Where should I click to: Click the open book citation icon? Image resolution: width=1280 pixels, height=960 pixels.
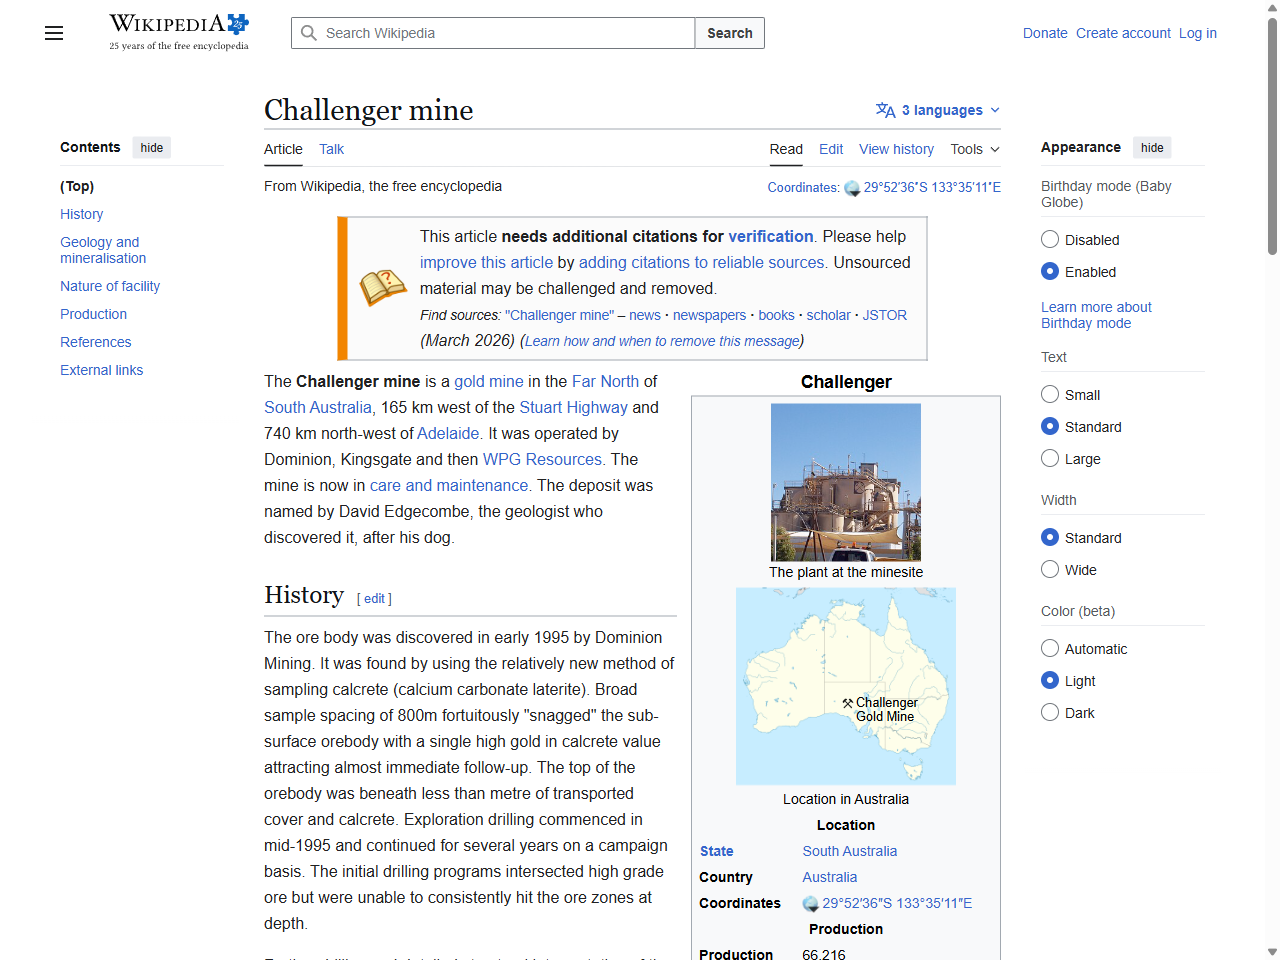pyautogui.click(x=383, y=288)
